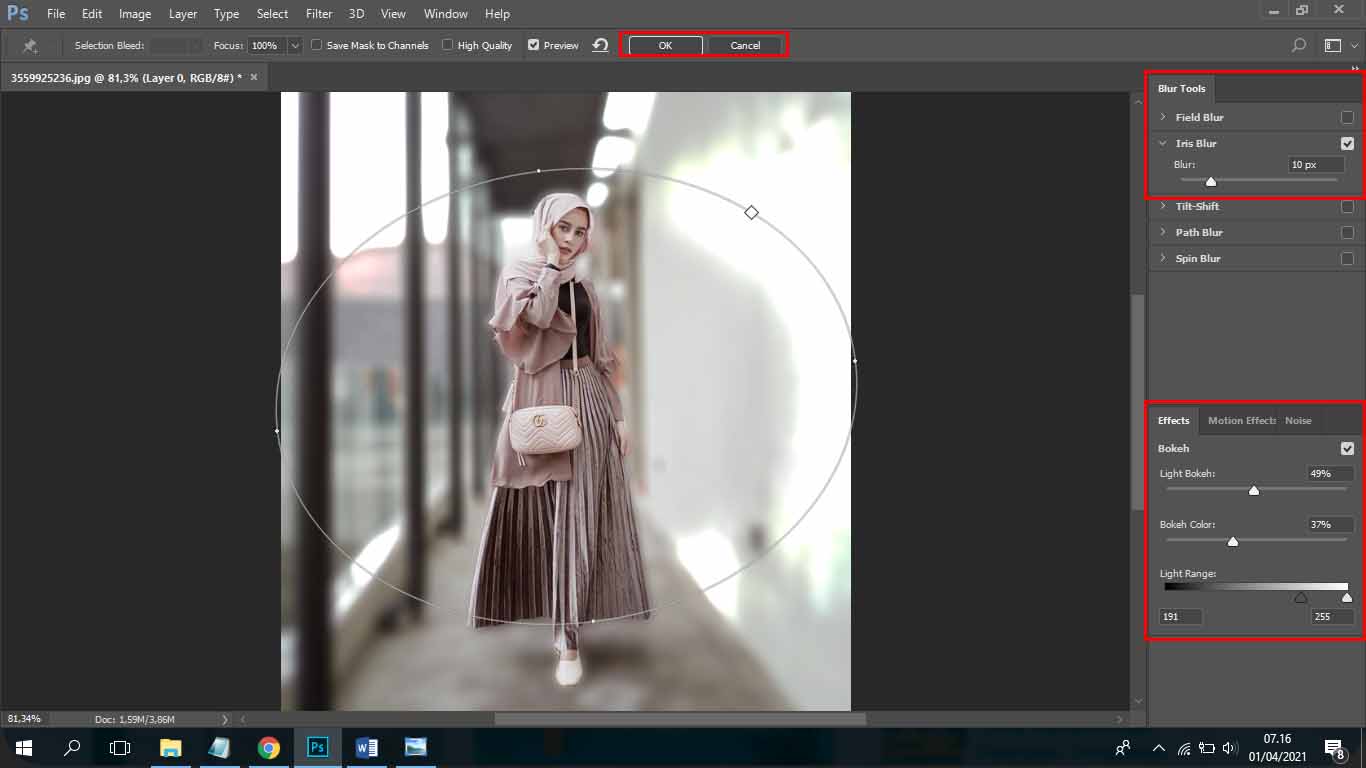This screenshot has height=768, width=1366.
Task: Disable the Bokeh checkbox
Action: point(1347,448)
